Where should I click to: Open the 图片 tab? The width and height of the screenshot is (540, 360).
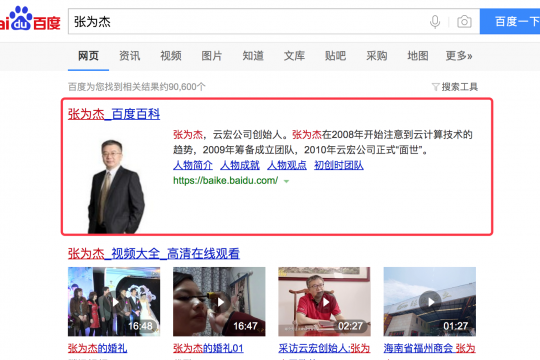(x=212, y=56)
